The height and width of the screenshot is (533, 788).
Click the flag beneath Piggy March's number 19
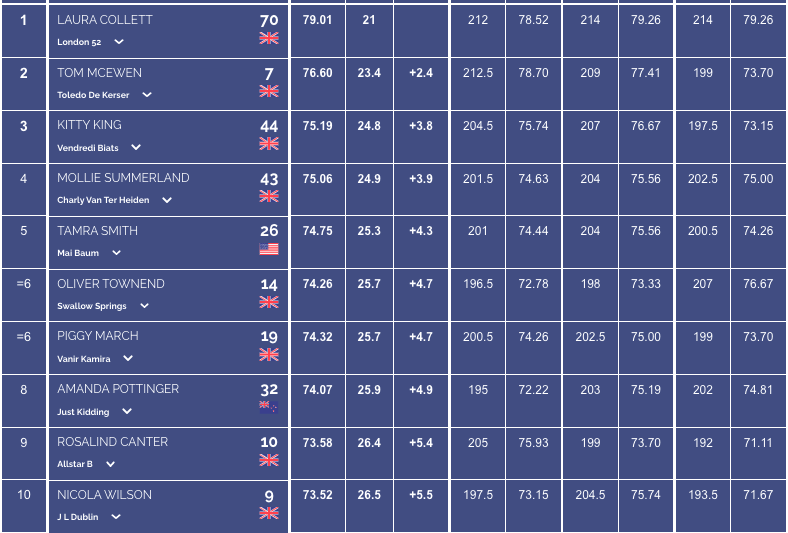click(269, 355)
